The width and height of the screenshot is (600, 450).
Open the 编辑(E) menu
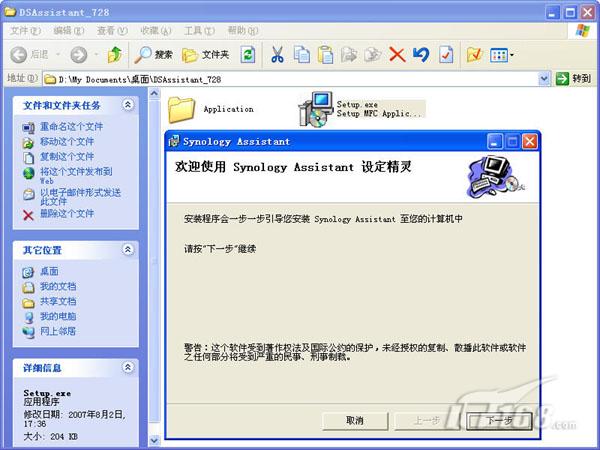68,31
